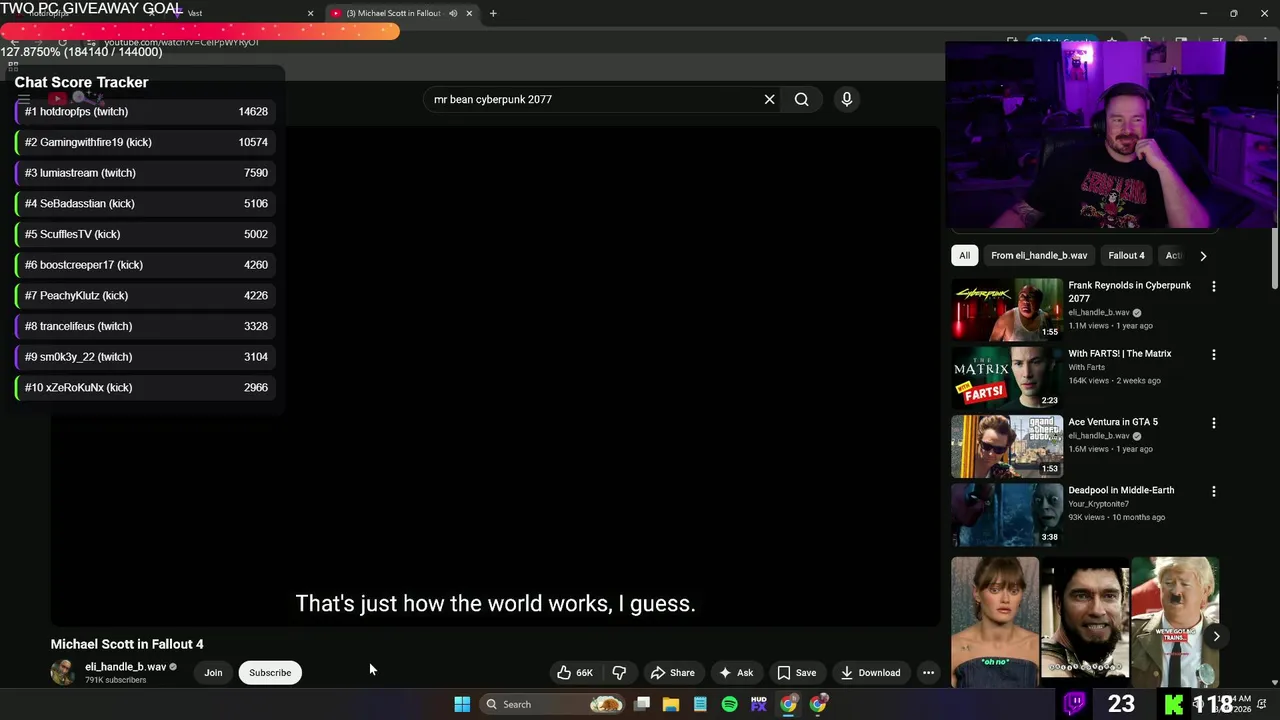The width and height of the screenshot is (1280, 720).
Task: Open a new browser tab
Action: click(493, 13)
